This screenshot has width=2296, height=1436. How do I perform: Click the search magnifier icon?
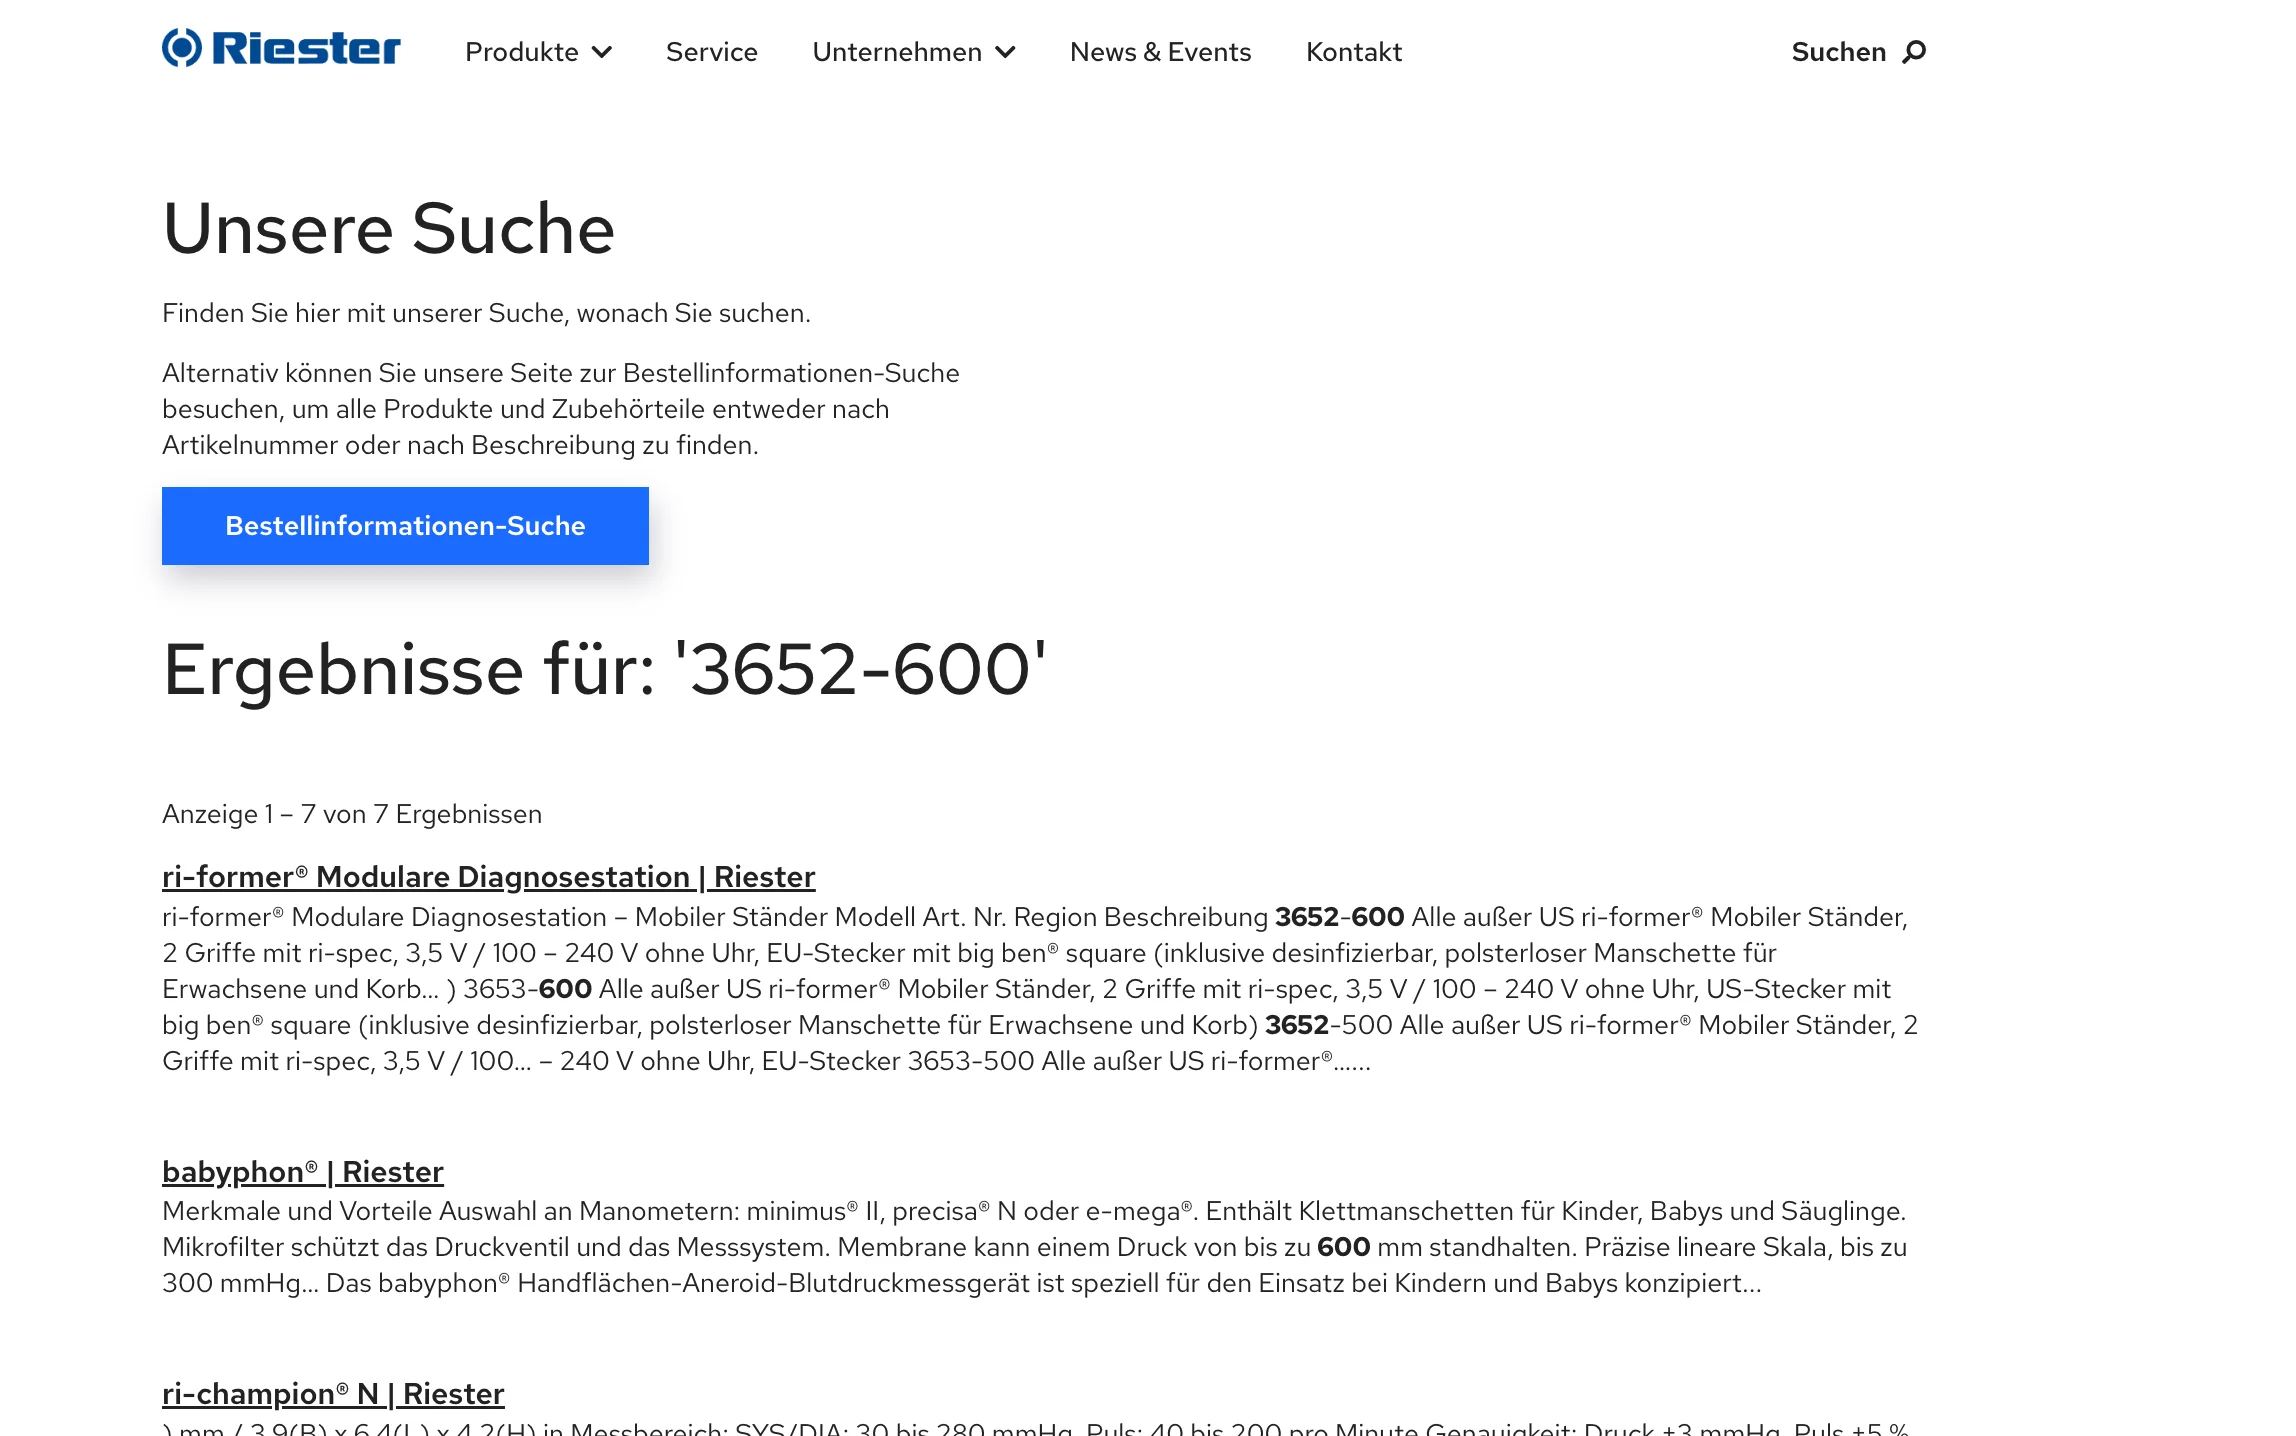(x=1913, y=52)
